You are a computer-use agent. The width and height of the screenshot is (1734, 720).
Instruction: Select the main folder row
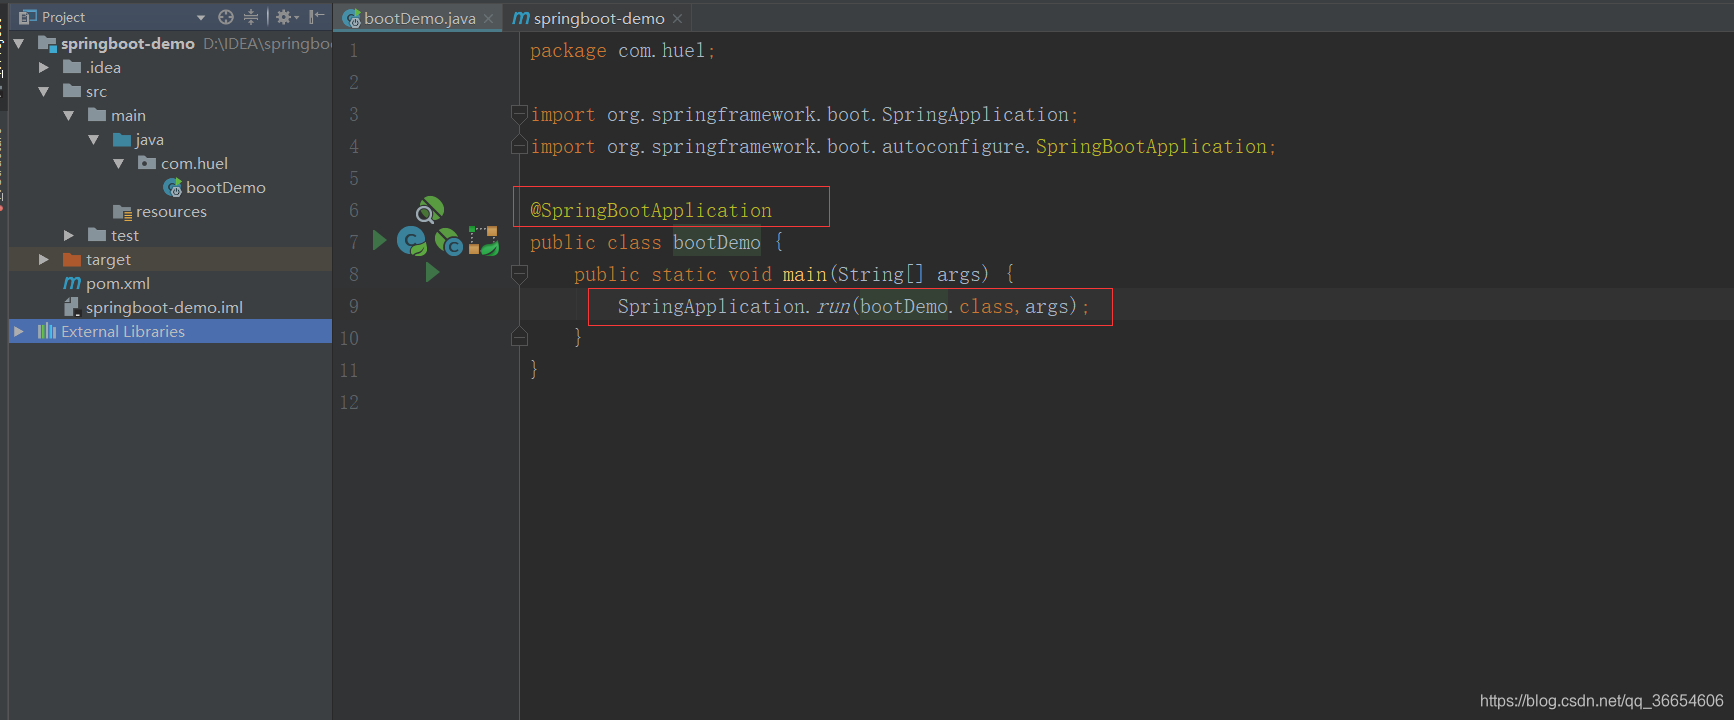point(170,115)
